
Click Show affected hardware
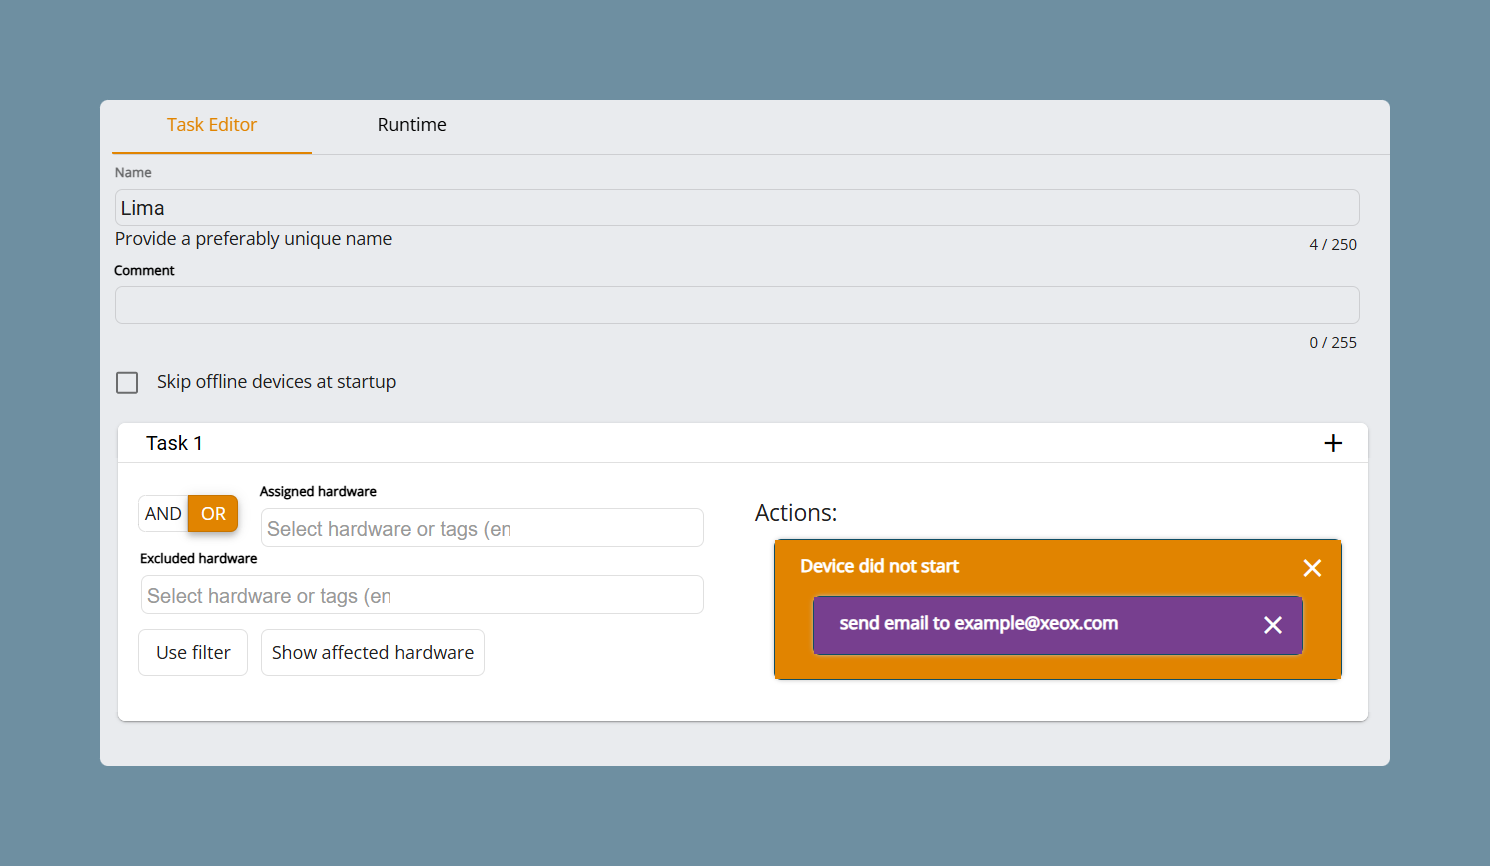[x=373, y=653]
